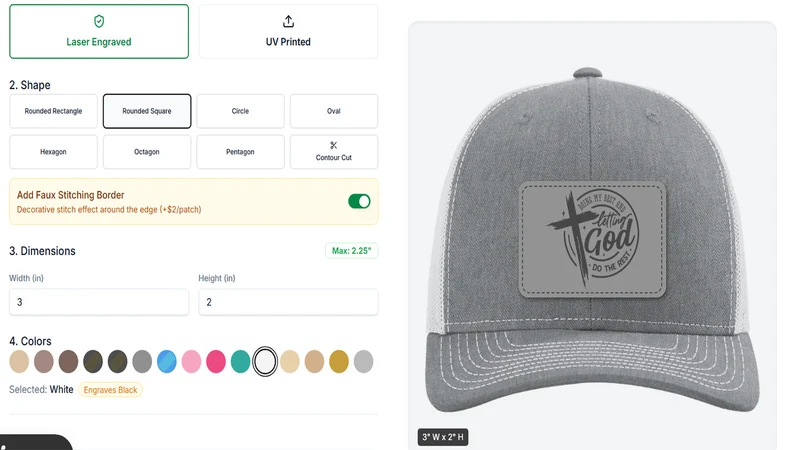
Task: Select the Laser Engraved shield icon option
Action: pyautogui.click(x=99, y=32)
